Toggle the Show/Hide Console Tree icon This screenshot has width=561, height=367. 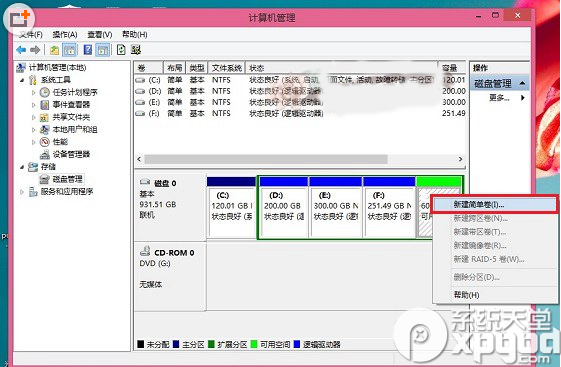click(x=70, y=50)
